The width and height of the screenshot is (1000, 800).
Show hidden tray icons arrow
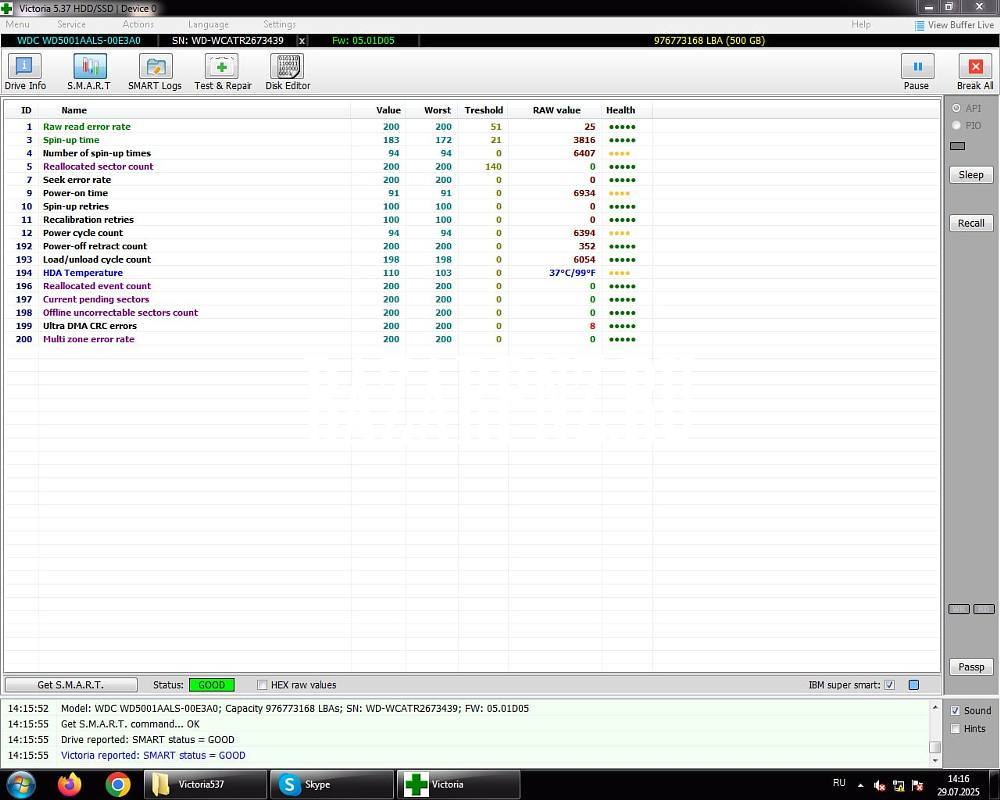(x=860, y=785)
